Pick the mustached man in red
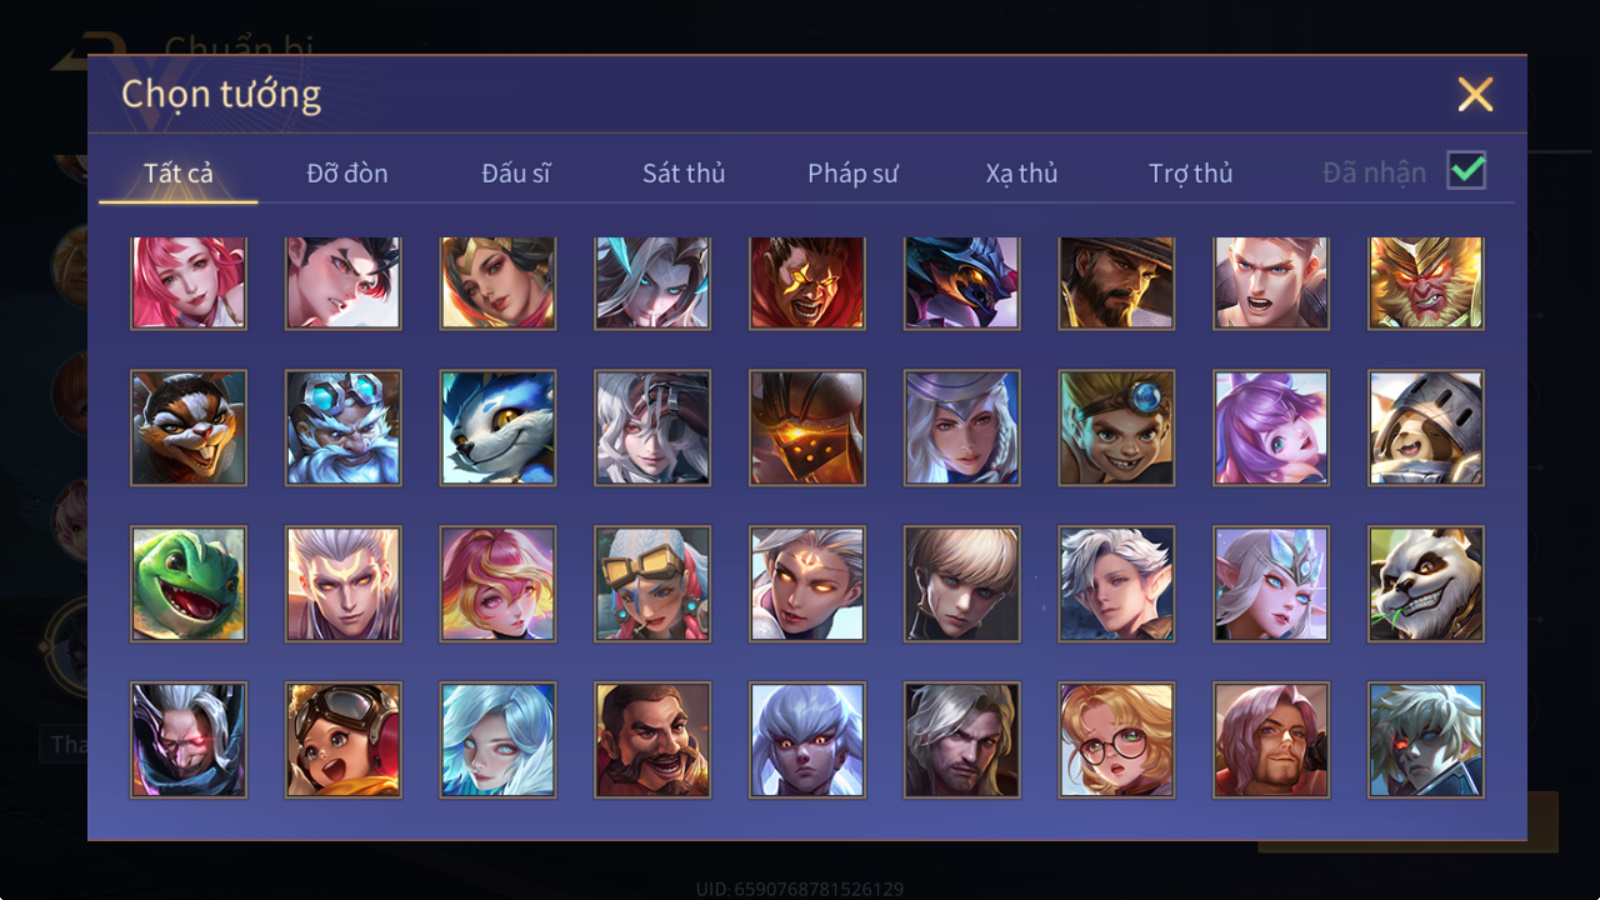The image size is (1600, 900). point(652,740)
